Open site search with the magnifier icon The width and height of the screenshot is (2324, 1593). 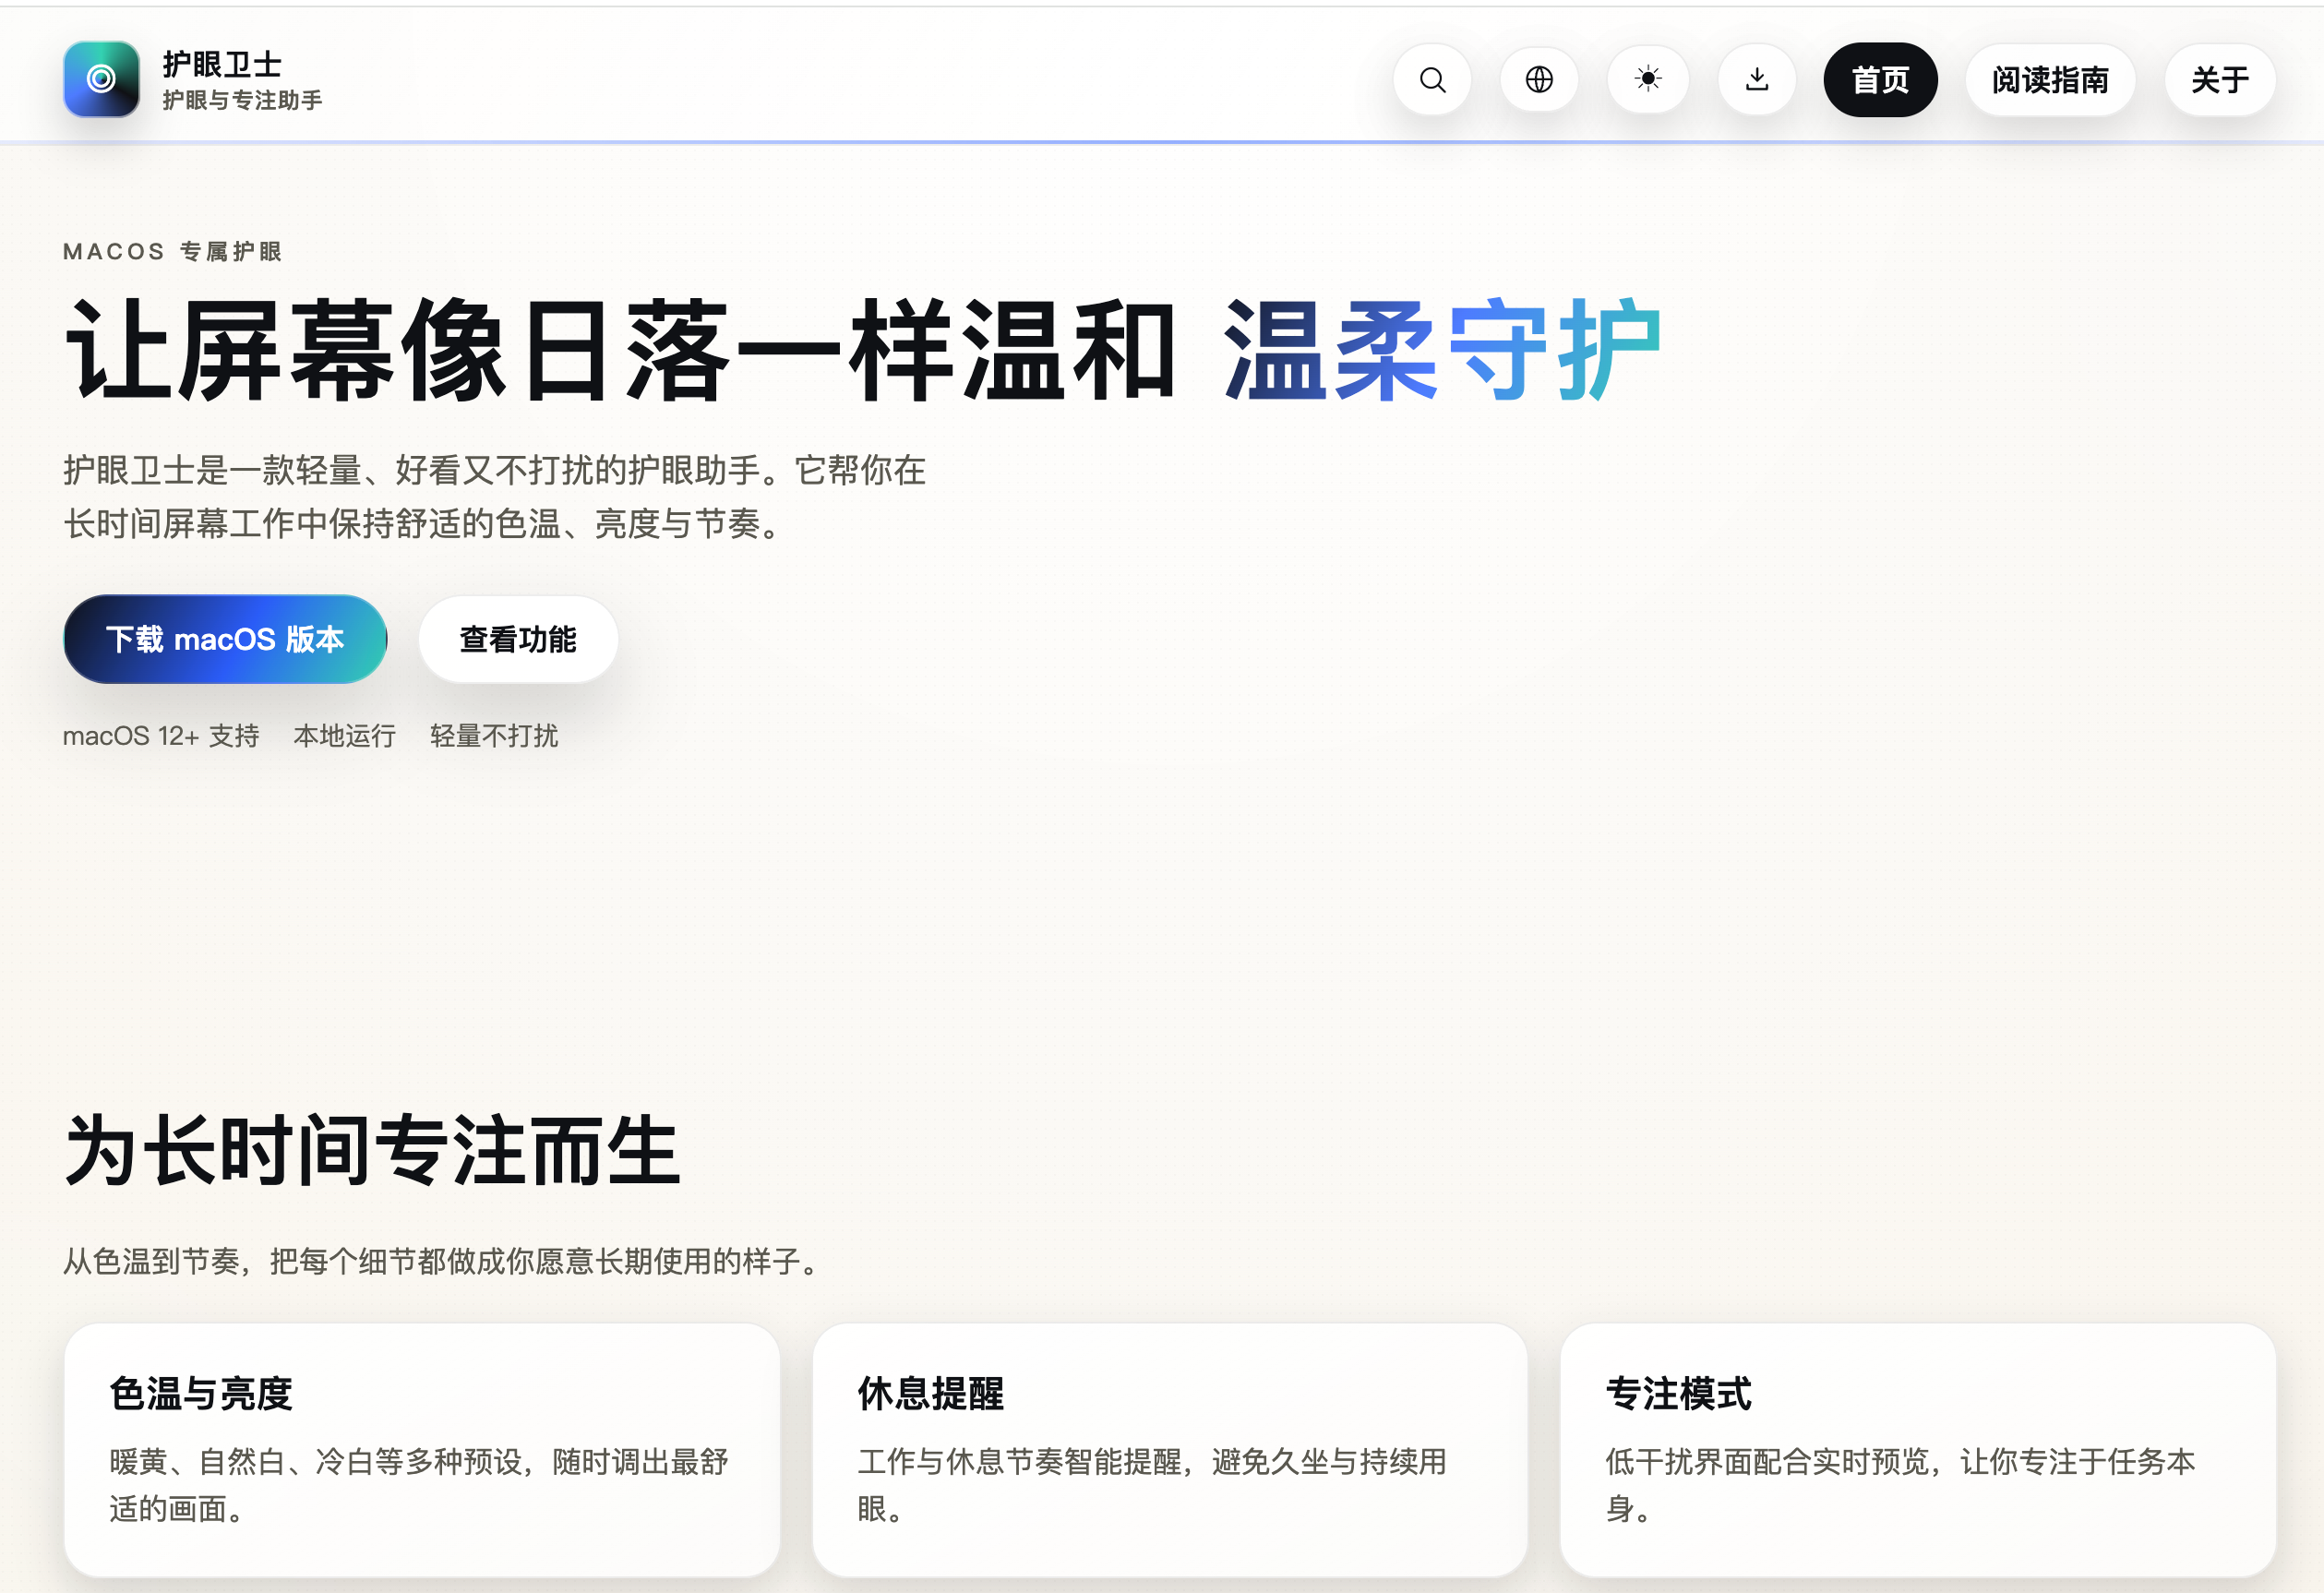(x=1432, y=80)
